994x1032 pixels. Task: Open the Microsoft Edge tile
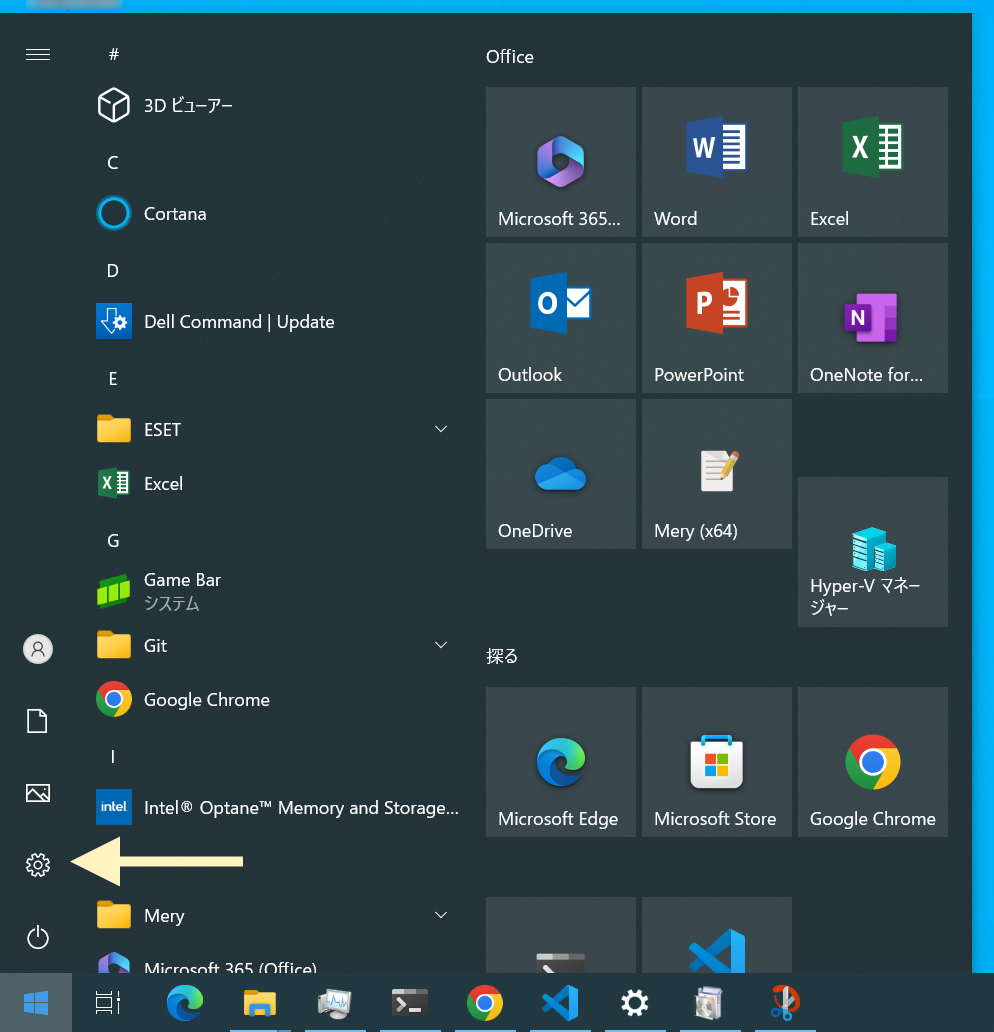coord(561,762)
